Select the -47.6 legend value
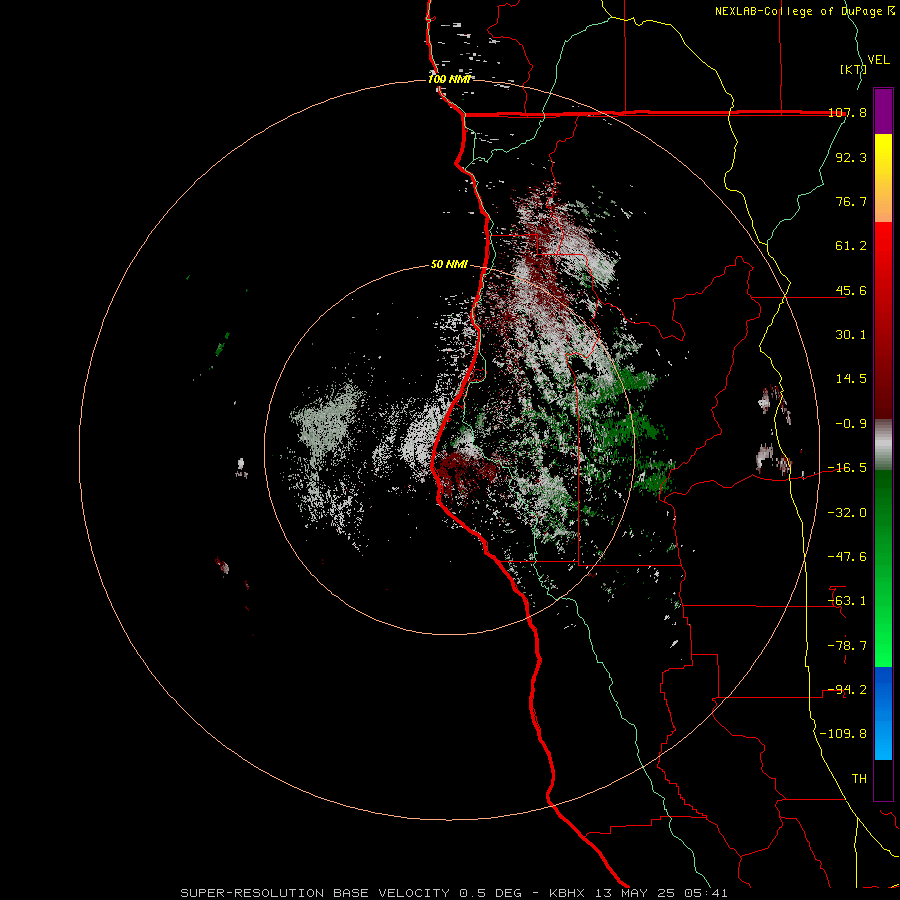This screenshot has width=900, height=900. tap(847, 557)
